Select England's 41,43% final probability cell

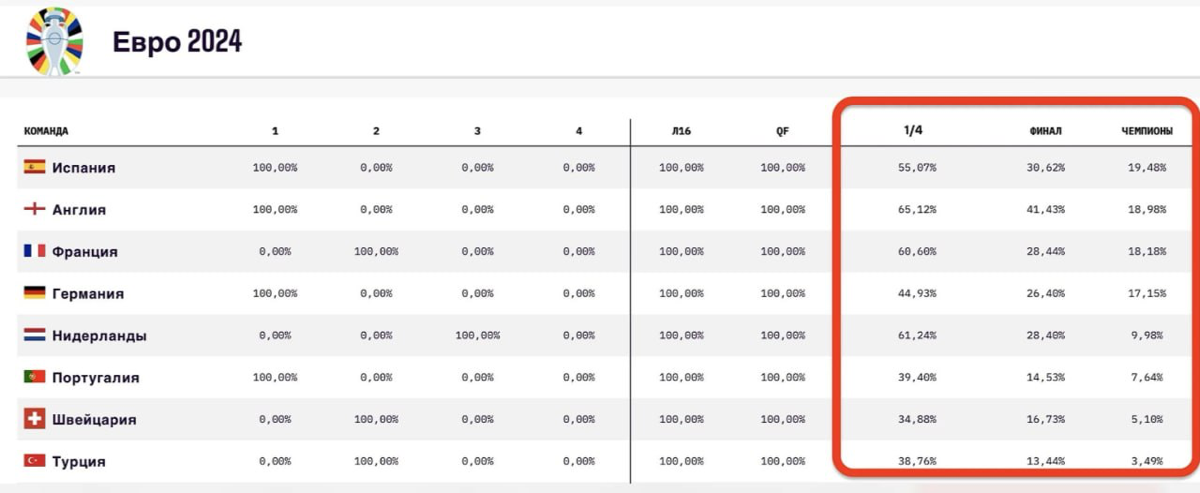point(1045,210)
